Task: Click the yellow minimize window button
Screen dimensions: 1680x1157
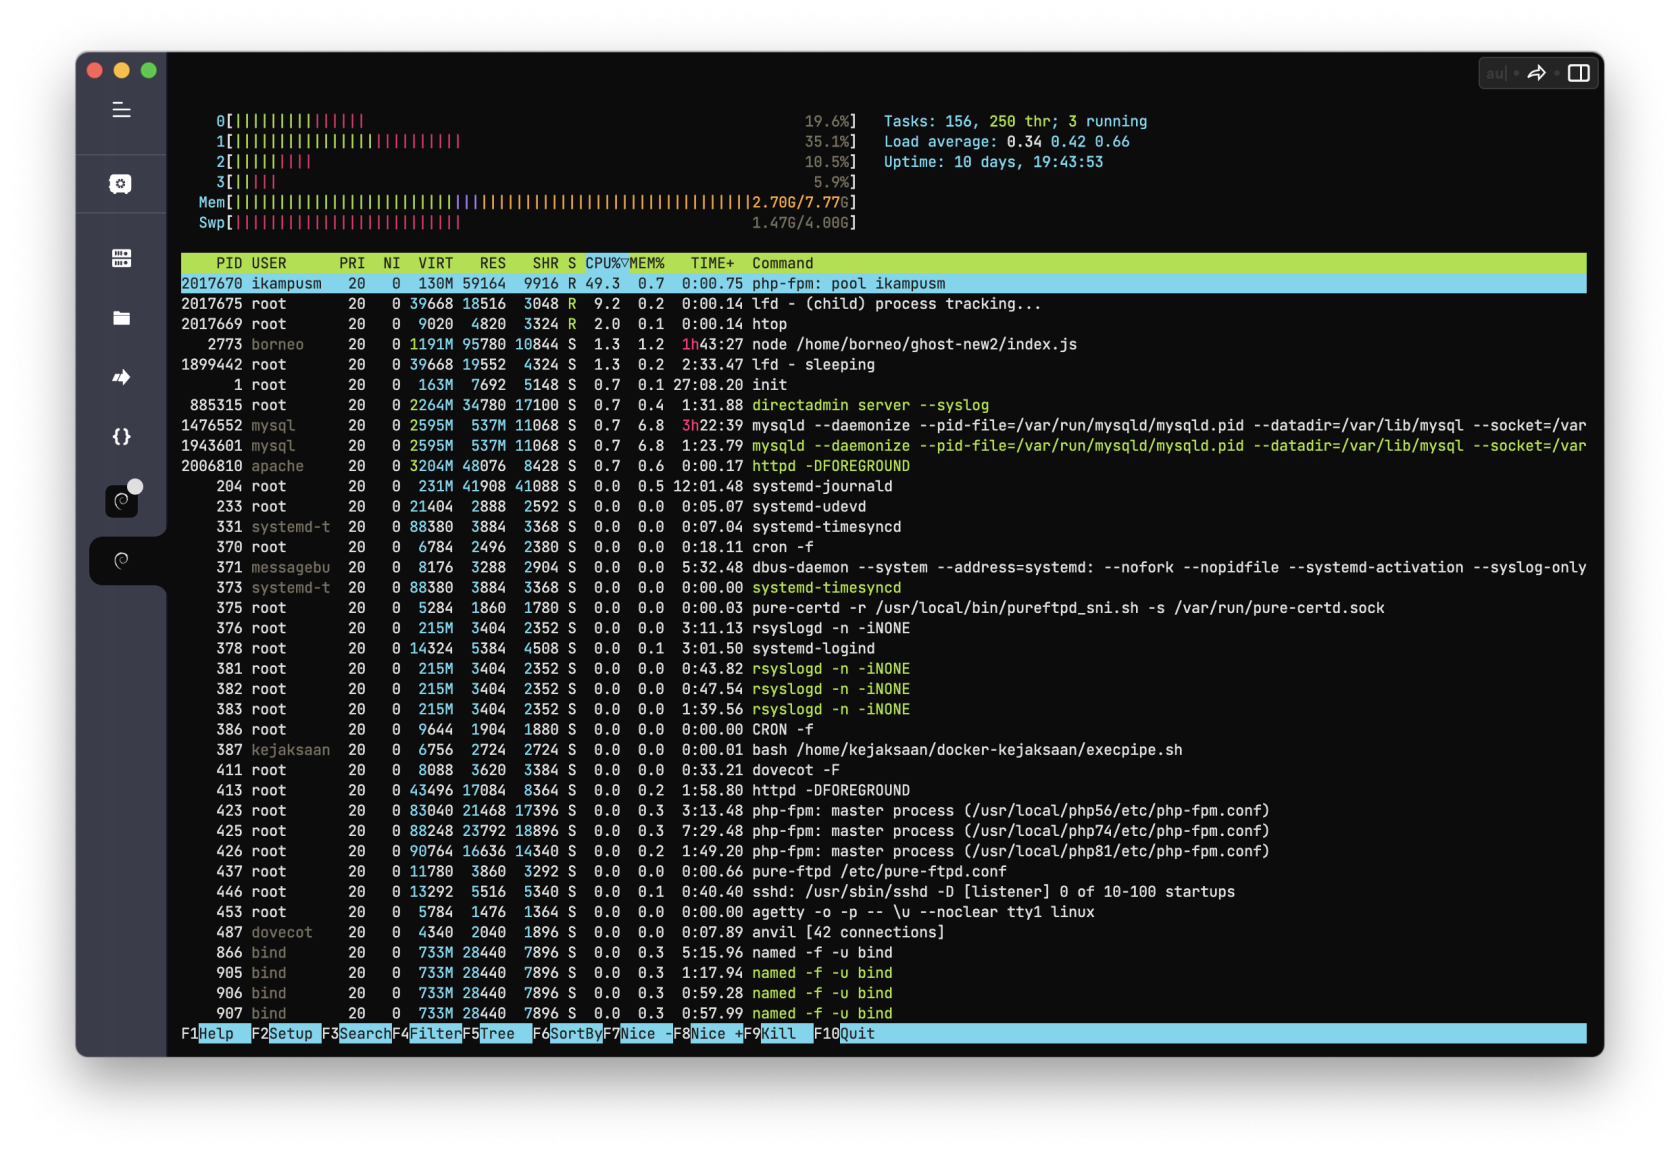Action: coord(122,70)
